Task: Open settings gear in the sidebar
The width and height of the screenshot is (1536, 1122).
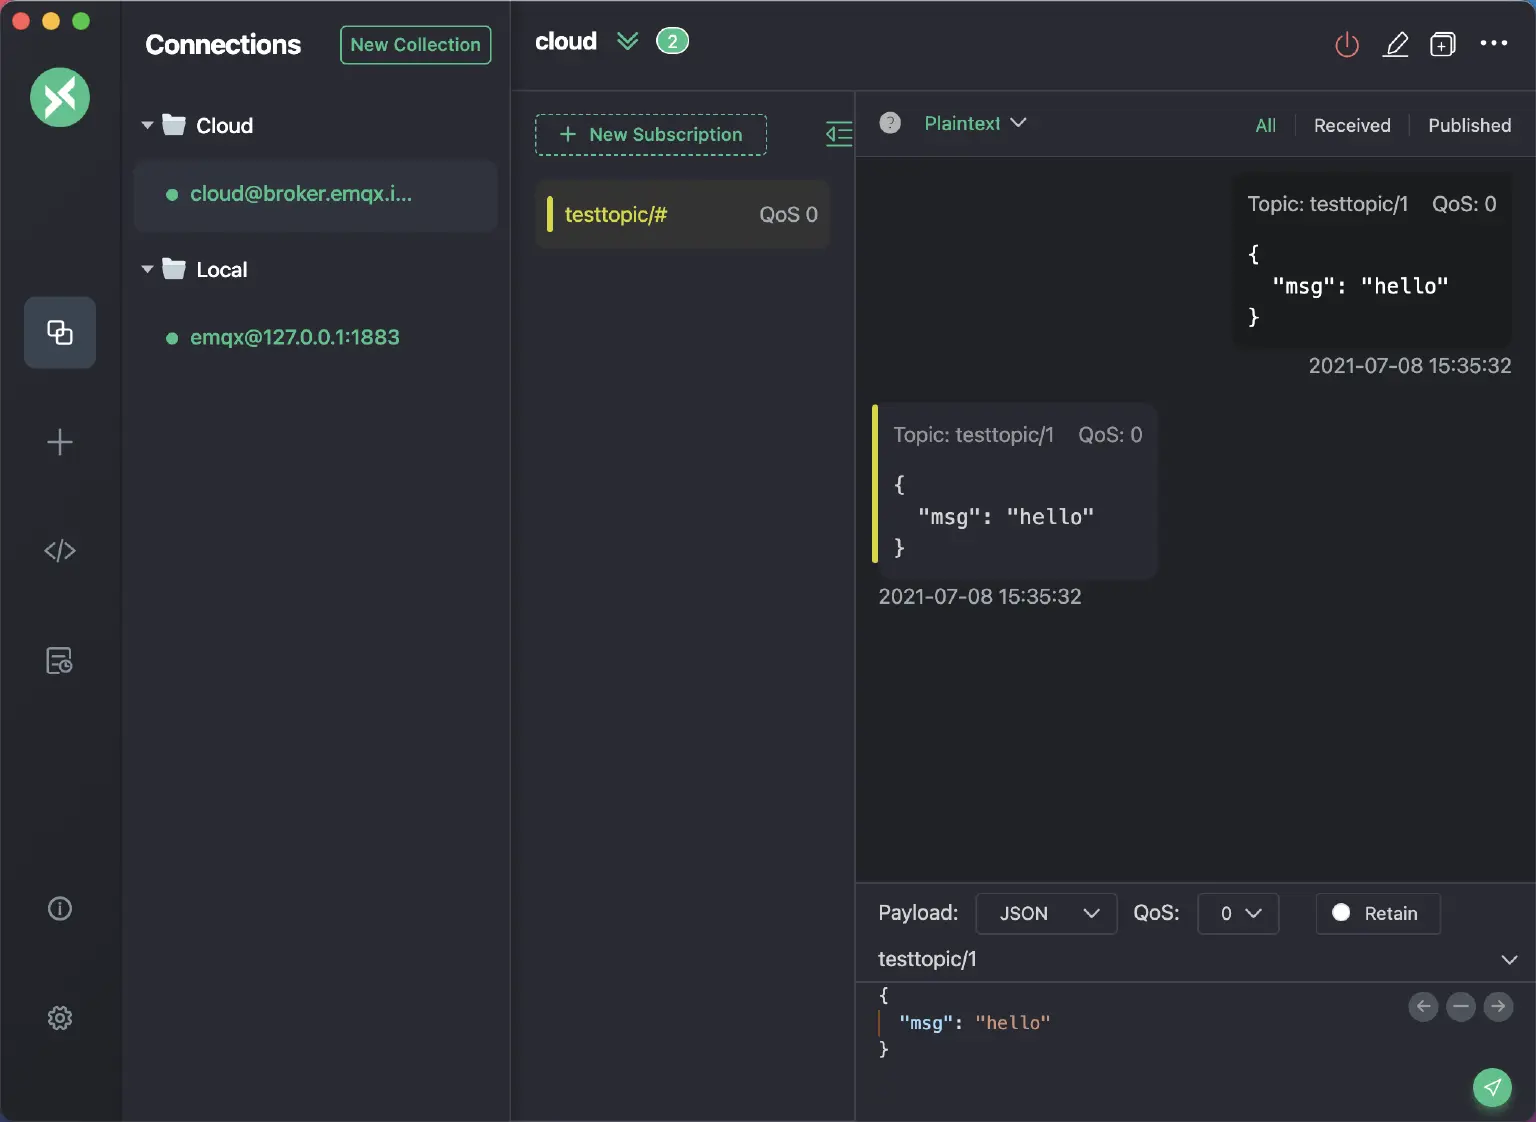Action: [60, 1018]
